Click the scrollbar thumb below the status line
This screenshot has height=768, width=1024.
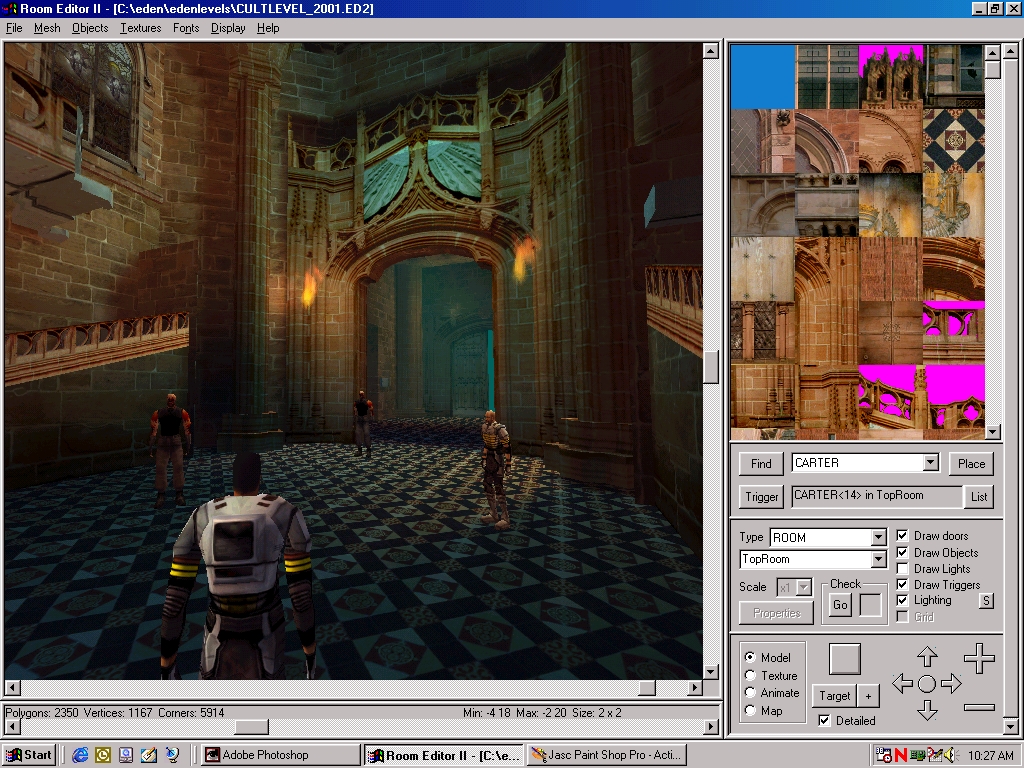pos(251,727)
